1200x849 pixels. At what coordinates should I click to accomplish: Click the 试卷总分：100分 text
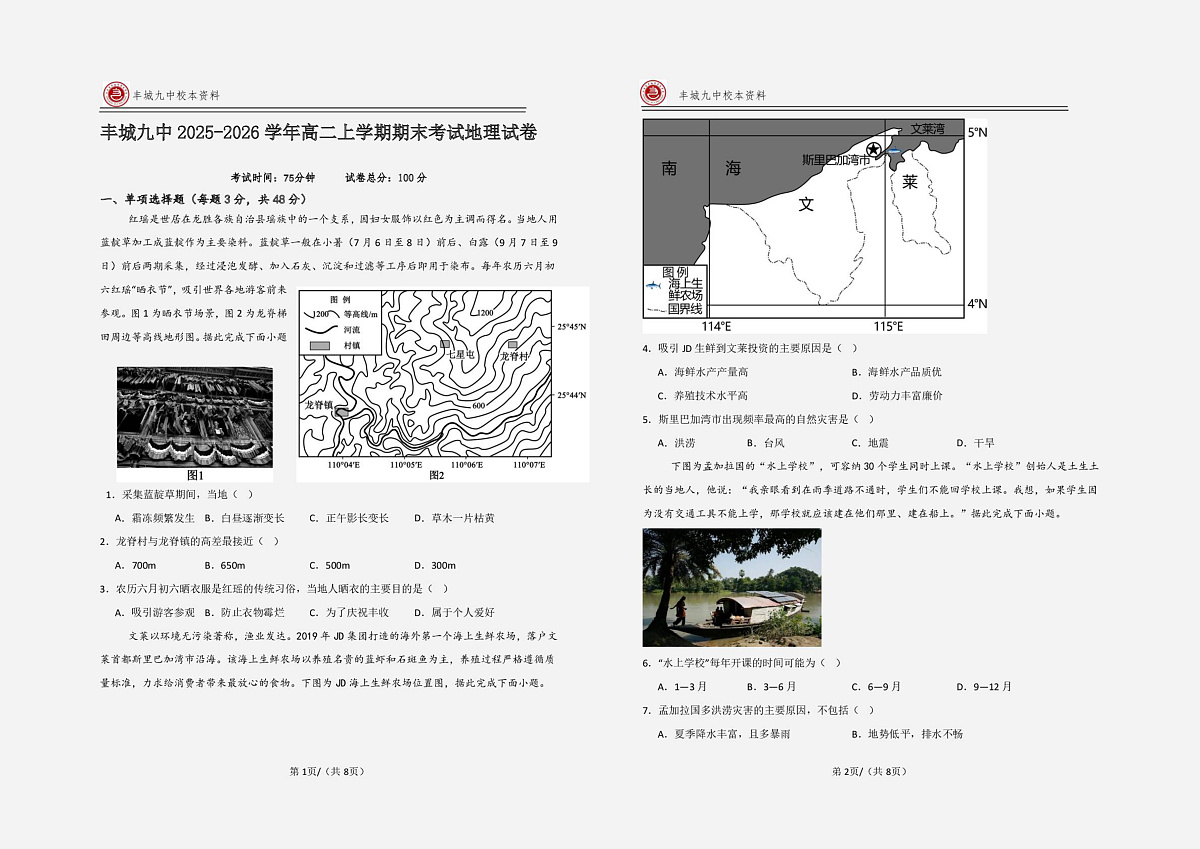coord(386,177)
